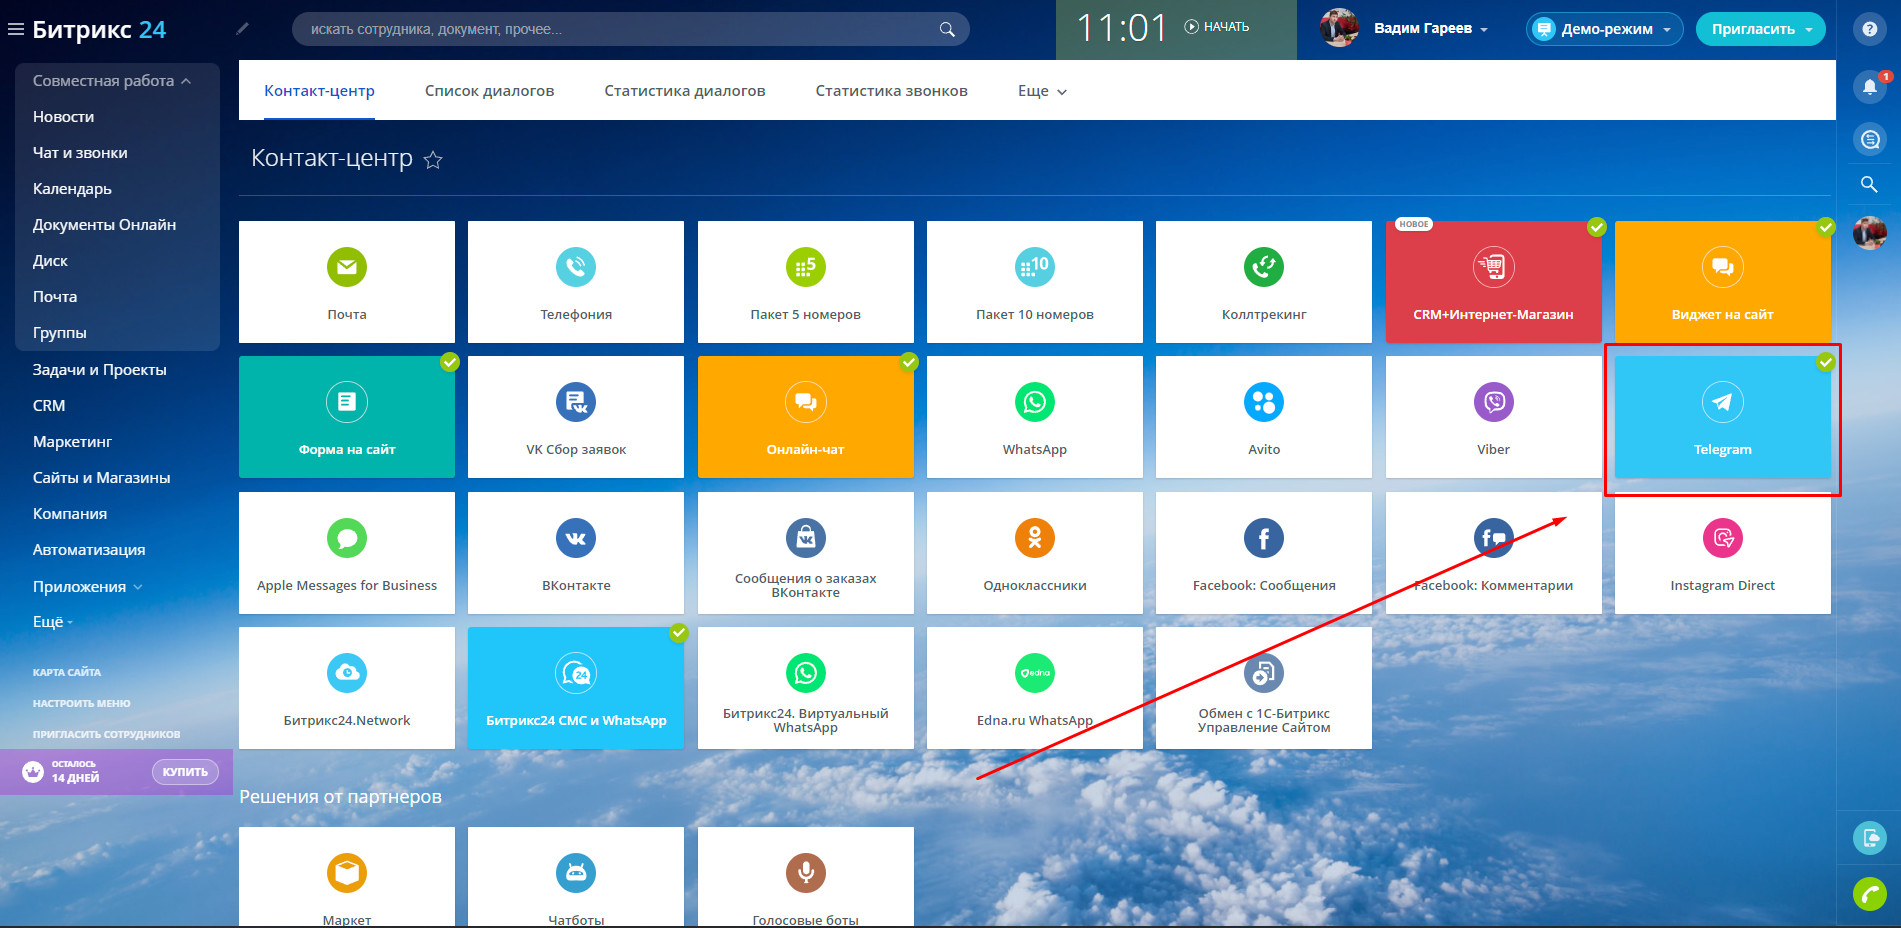Image resolution: width=1901 pixels, height=928 pixels.
Task: Open Сайты и Магазины section
Action: [x=102, y=478]
